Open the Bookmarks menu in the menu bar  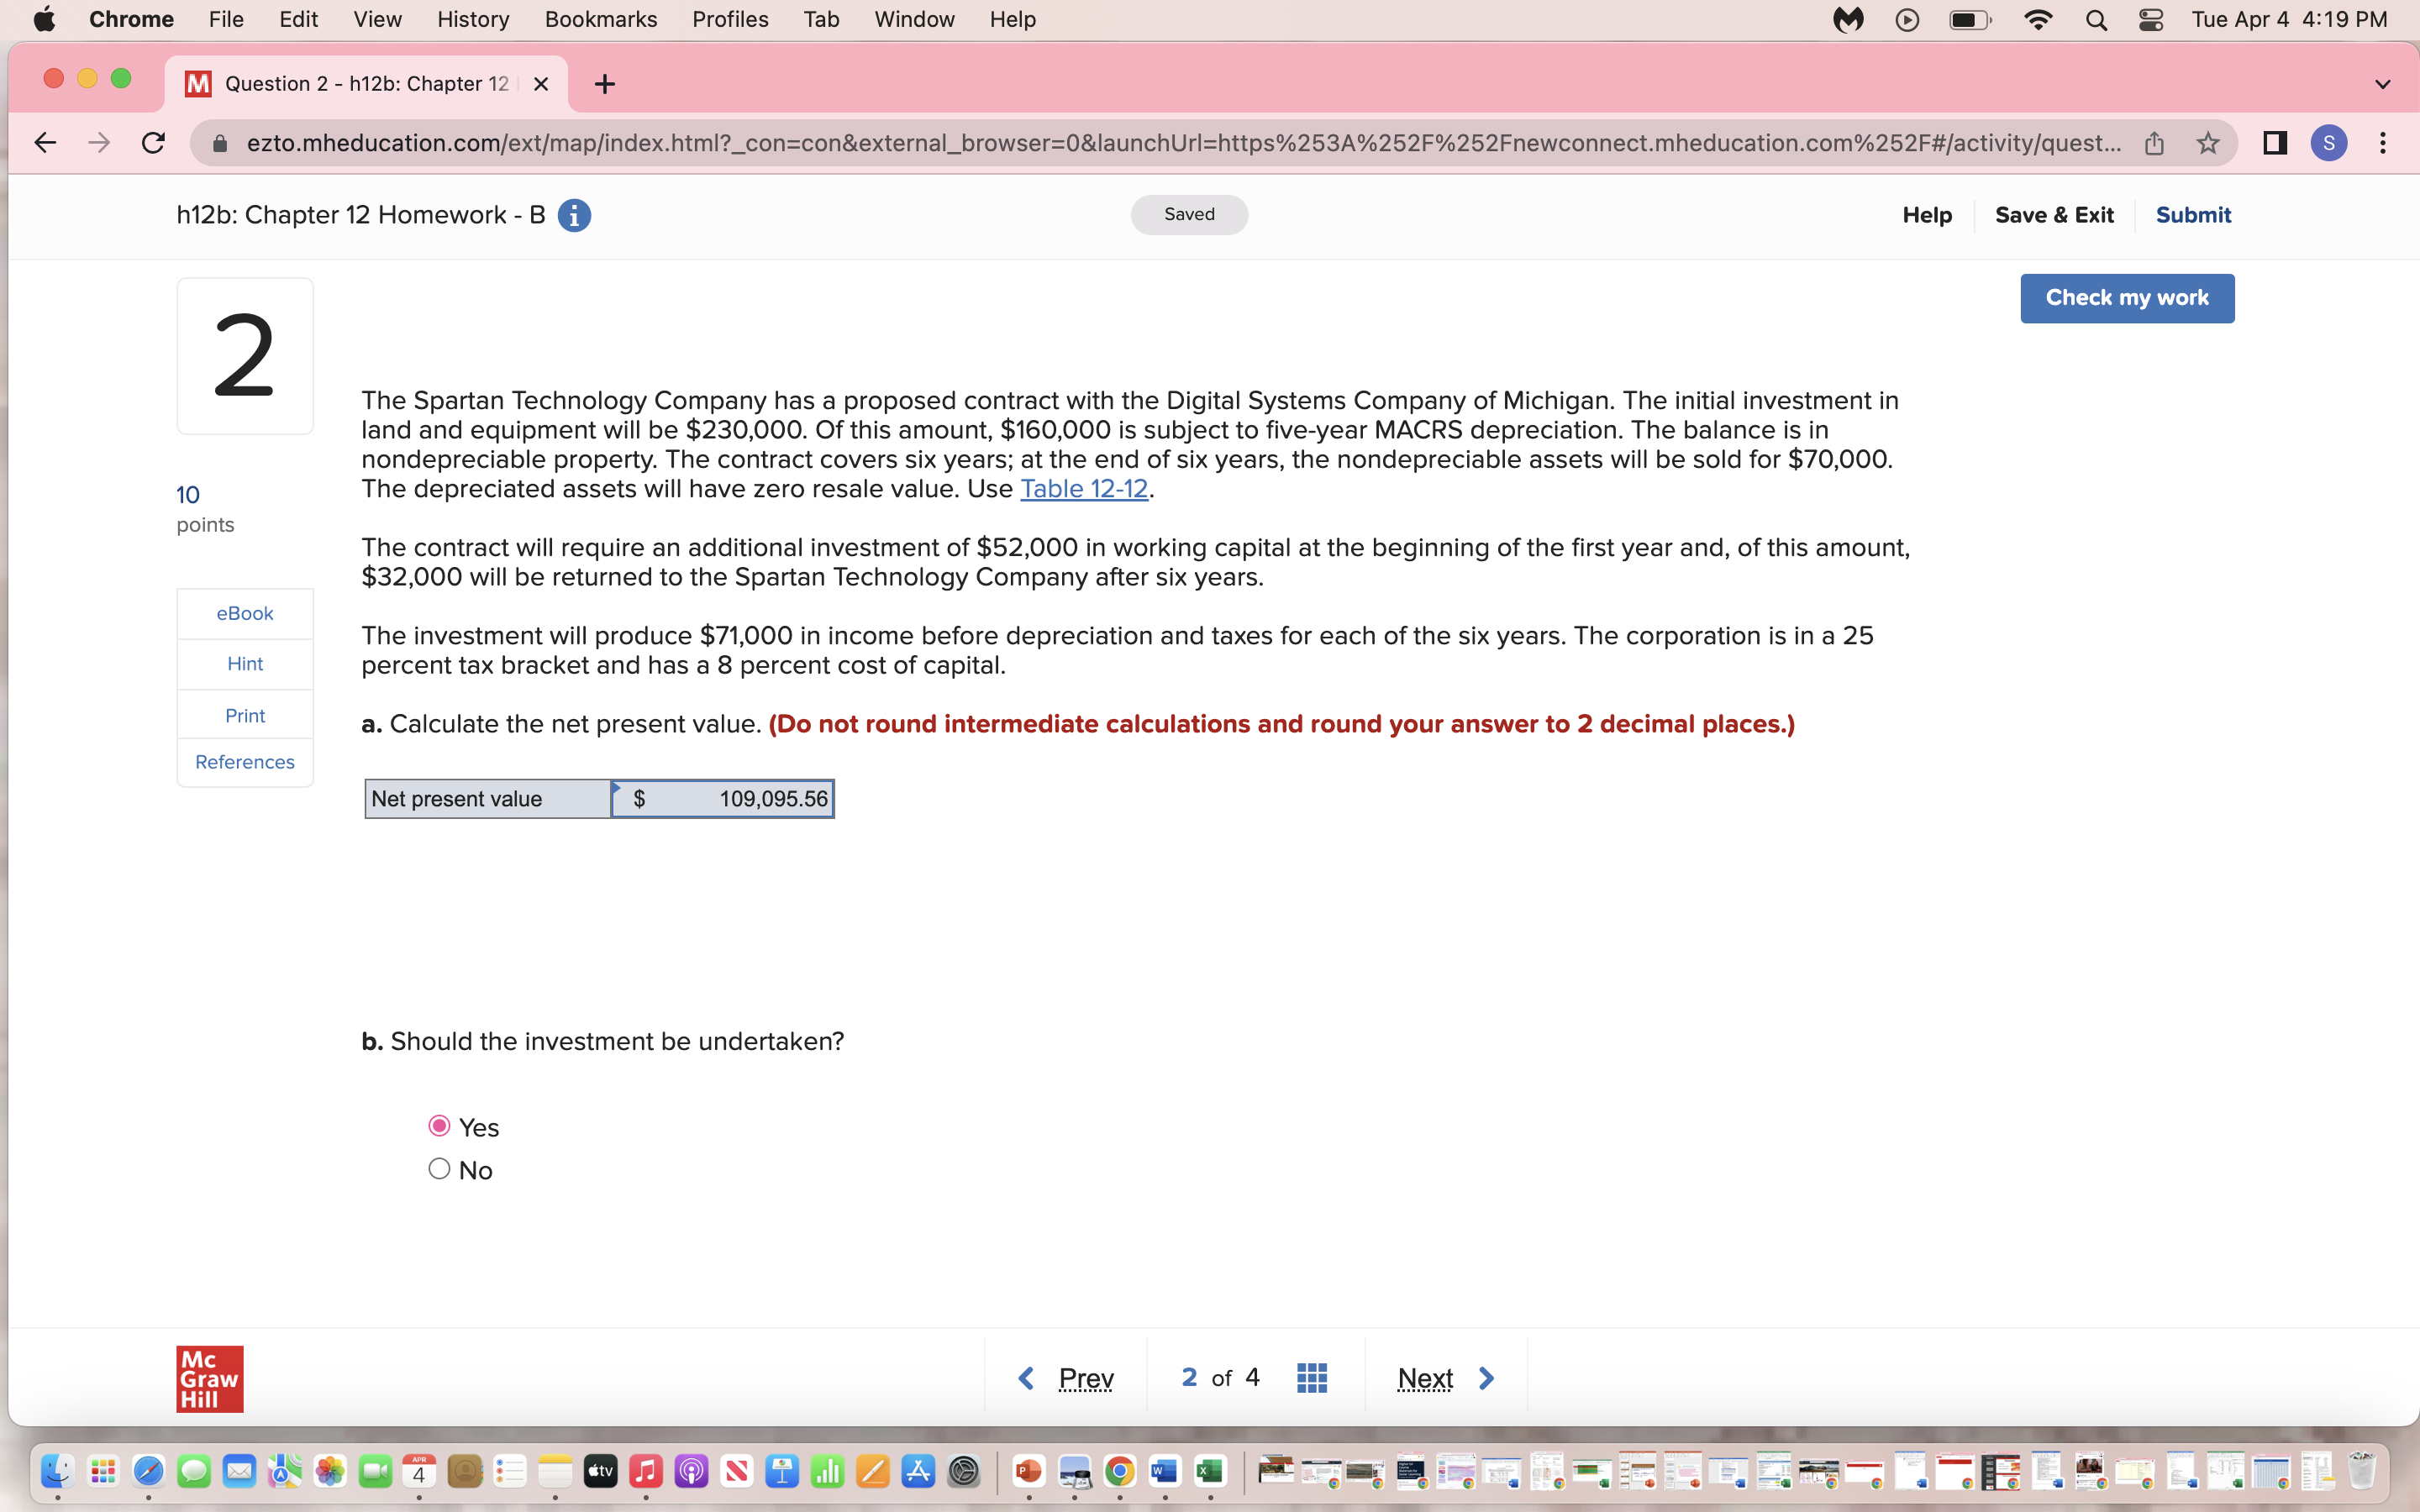(601, 19)
